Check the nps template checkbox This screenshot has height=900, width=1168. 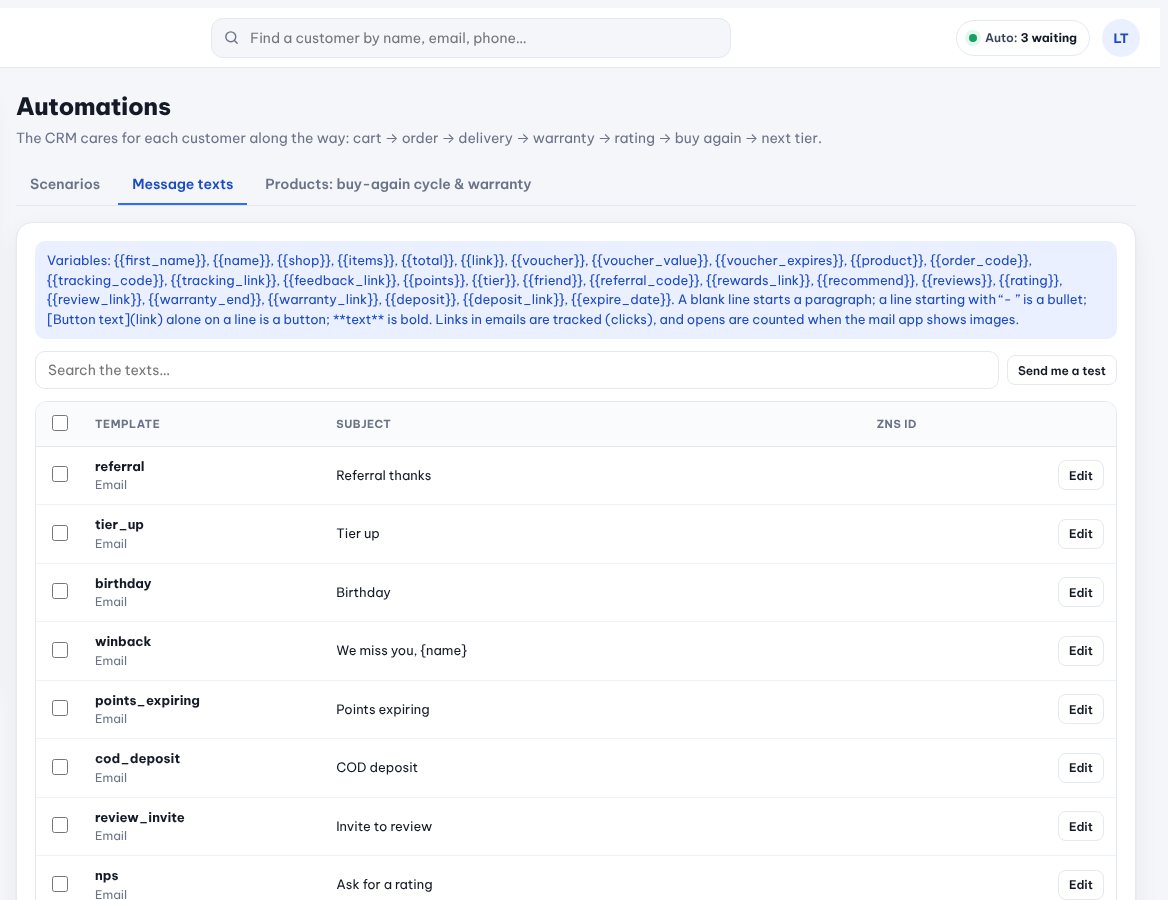[60, 884]
